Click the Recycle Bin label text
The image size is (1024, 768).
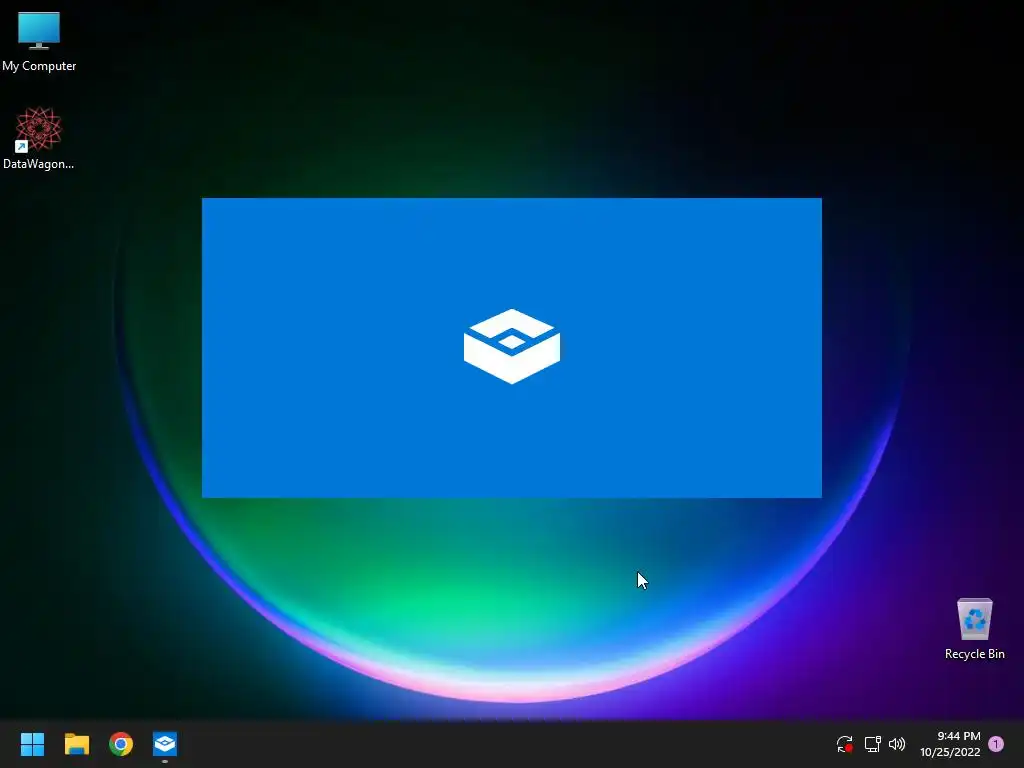pos(974,654)
